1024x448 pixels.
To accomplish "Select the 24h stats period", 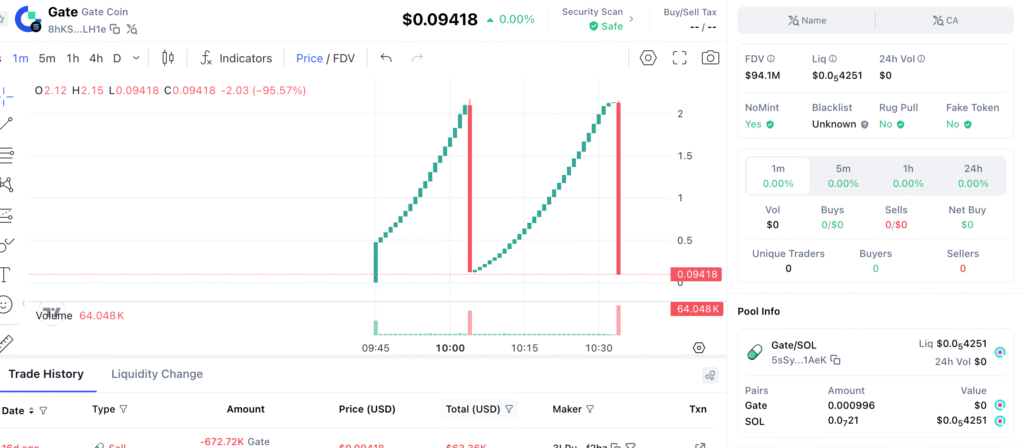I will 973,176.
